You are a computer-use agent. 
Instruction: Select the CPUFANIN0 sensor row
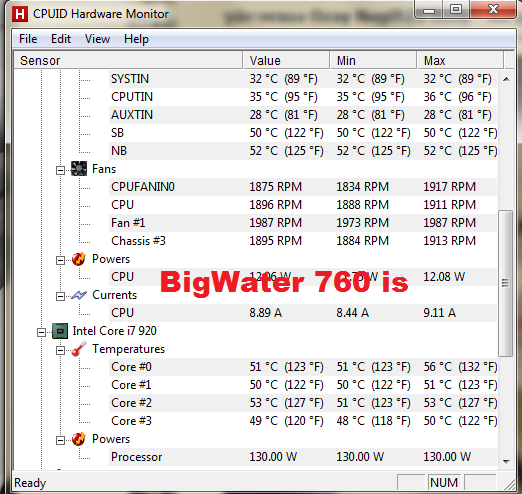tap(303, 187)
